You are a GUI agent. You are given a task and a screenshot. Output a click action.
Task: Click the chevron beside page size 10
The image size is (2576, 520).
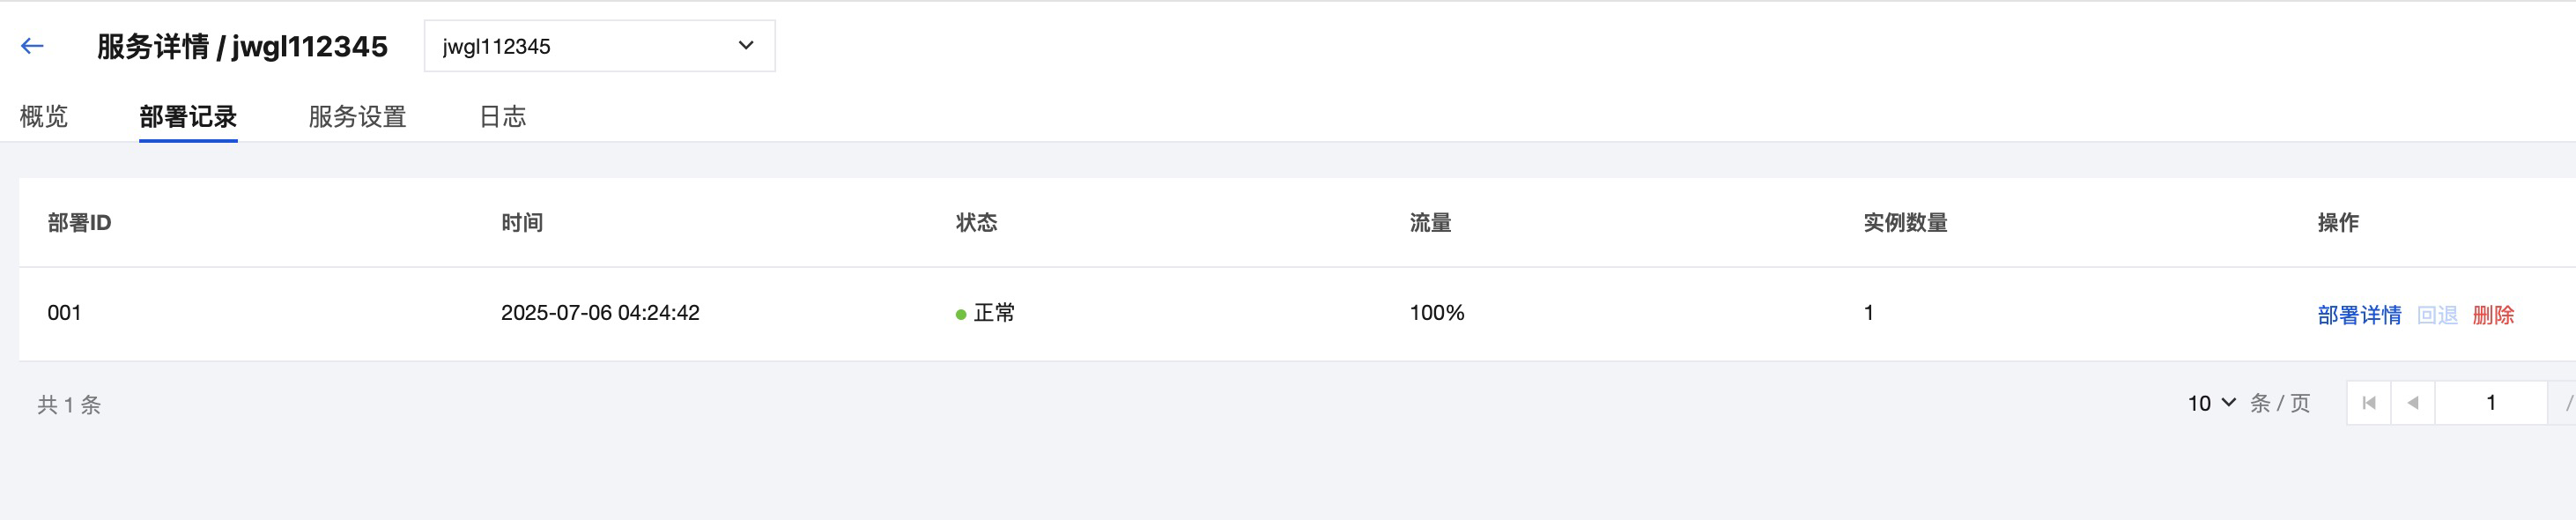click(x=2228, y=402)
